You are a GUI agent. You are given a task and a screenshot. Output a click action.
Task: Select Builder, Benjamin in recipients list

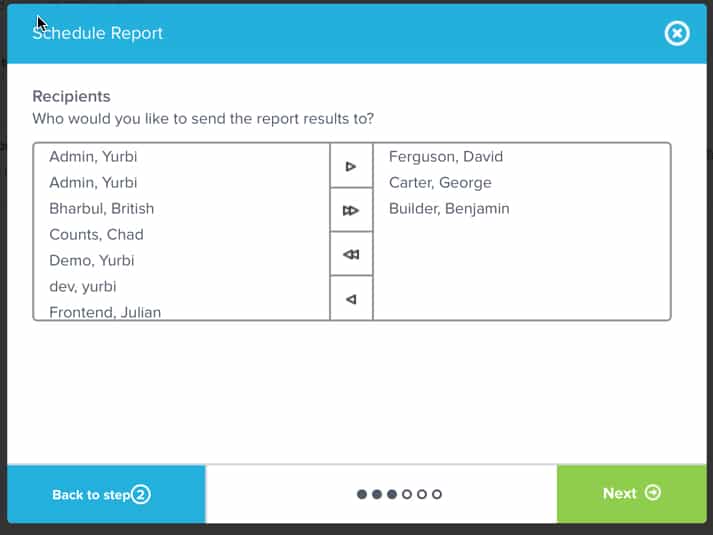449,209
